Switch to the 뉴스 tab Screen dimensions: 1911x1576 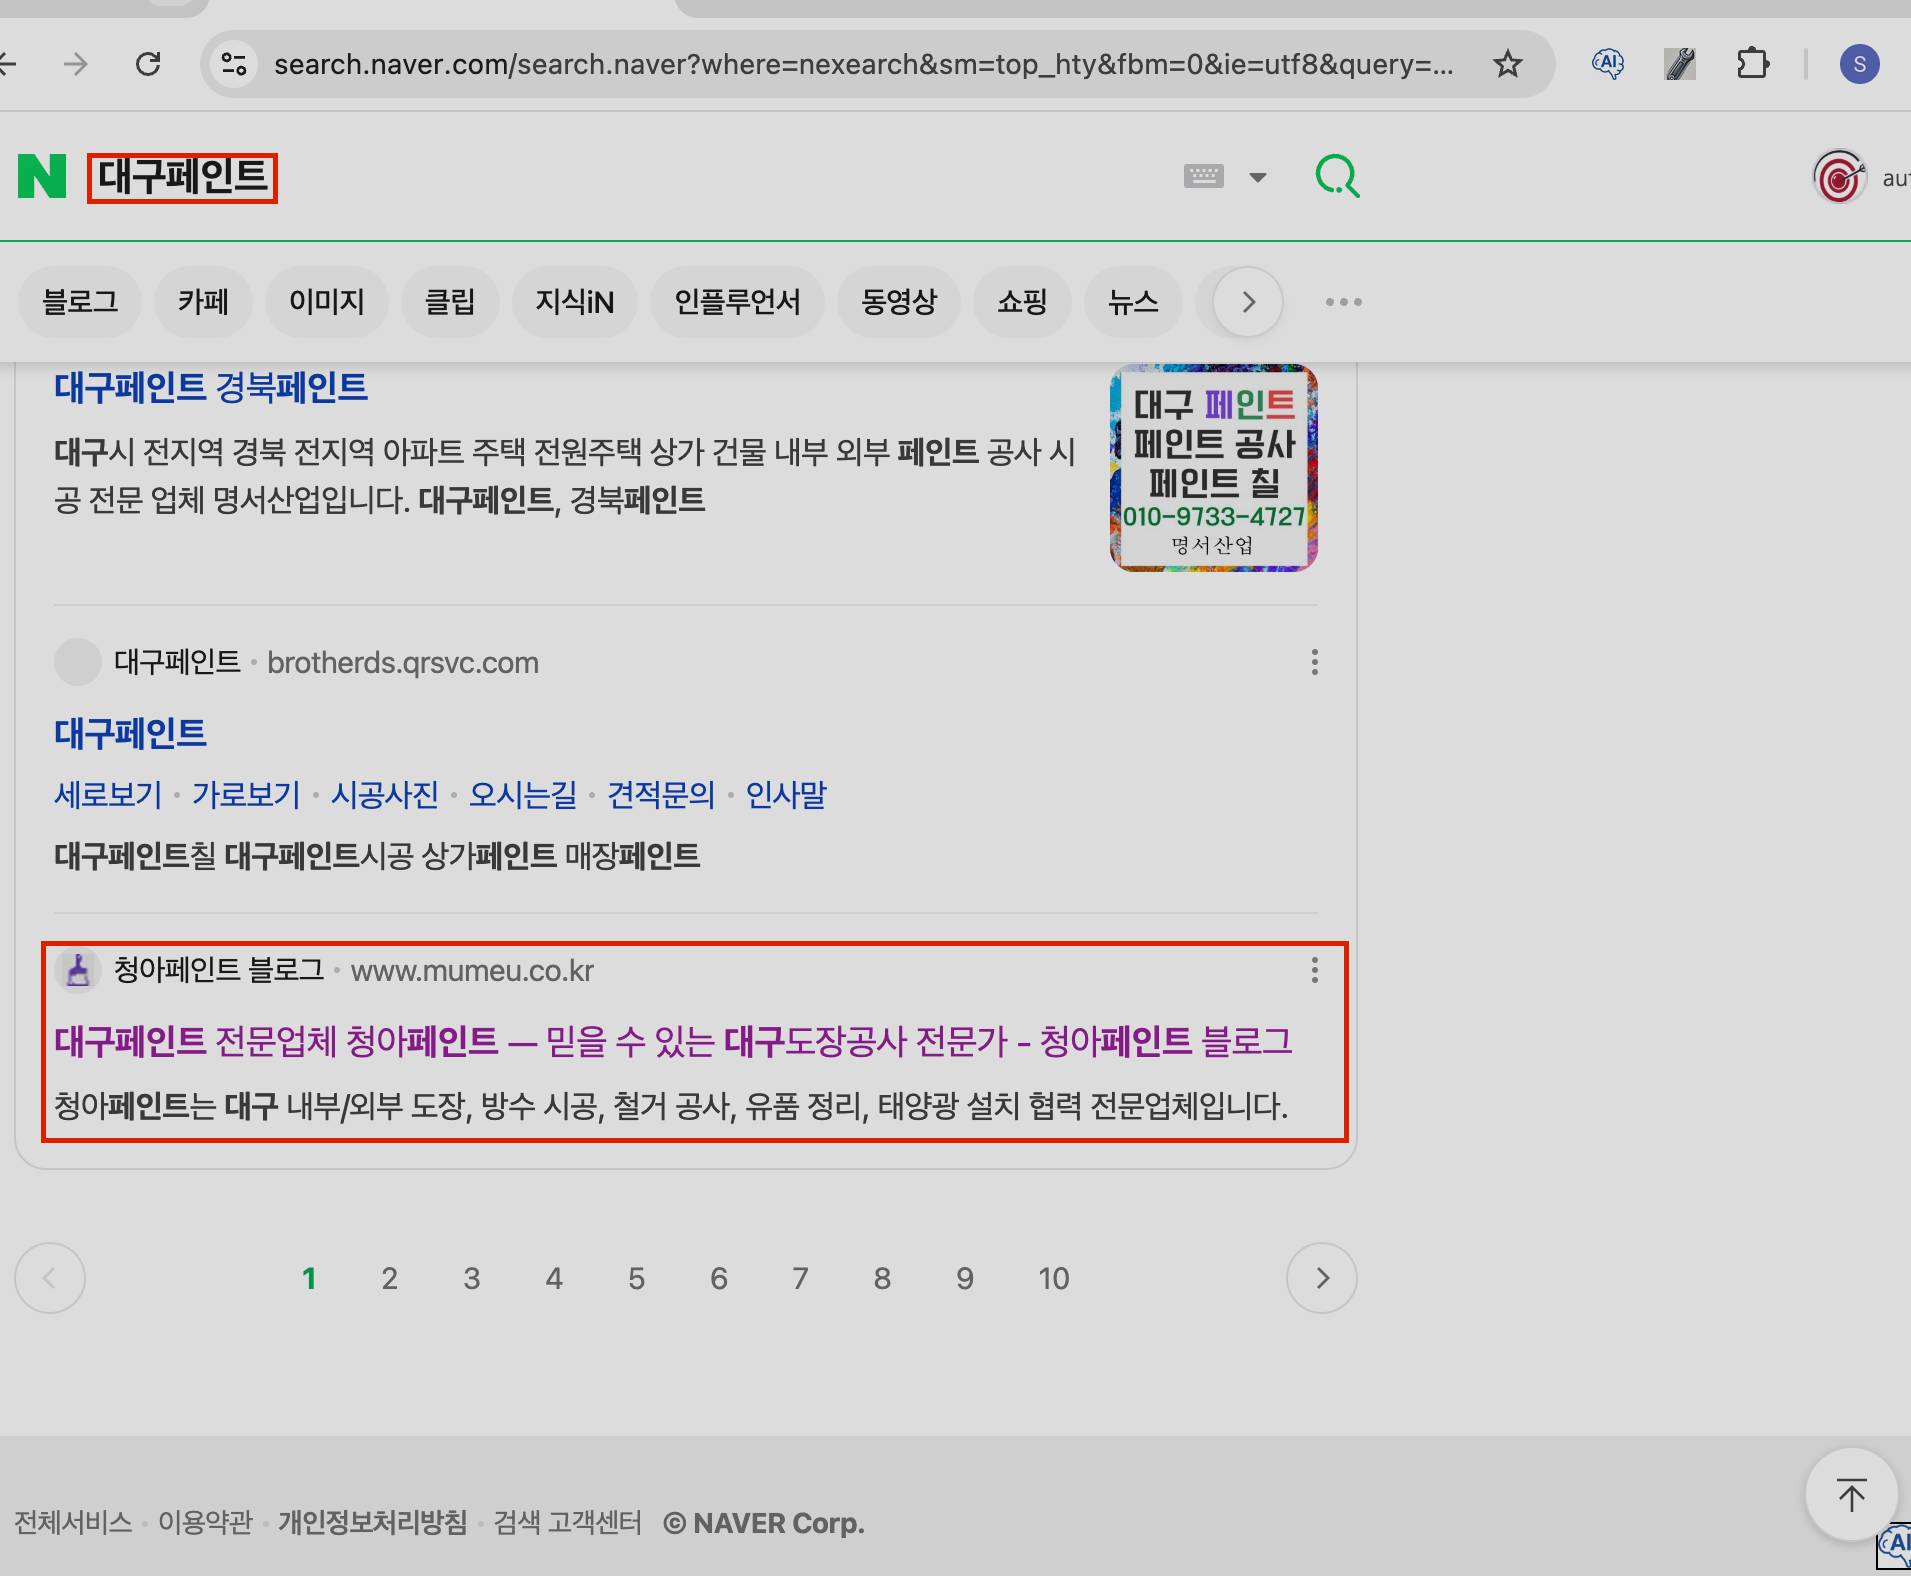(1133, 302)
